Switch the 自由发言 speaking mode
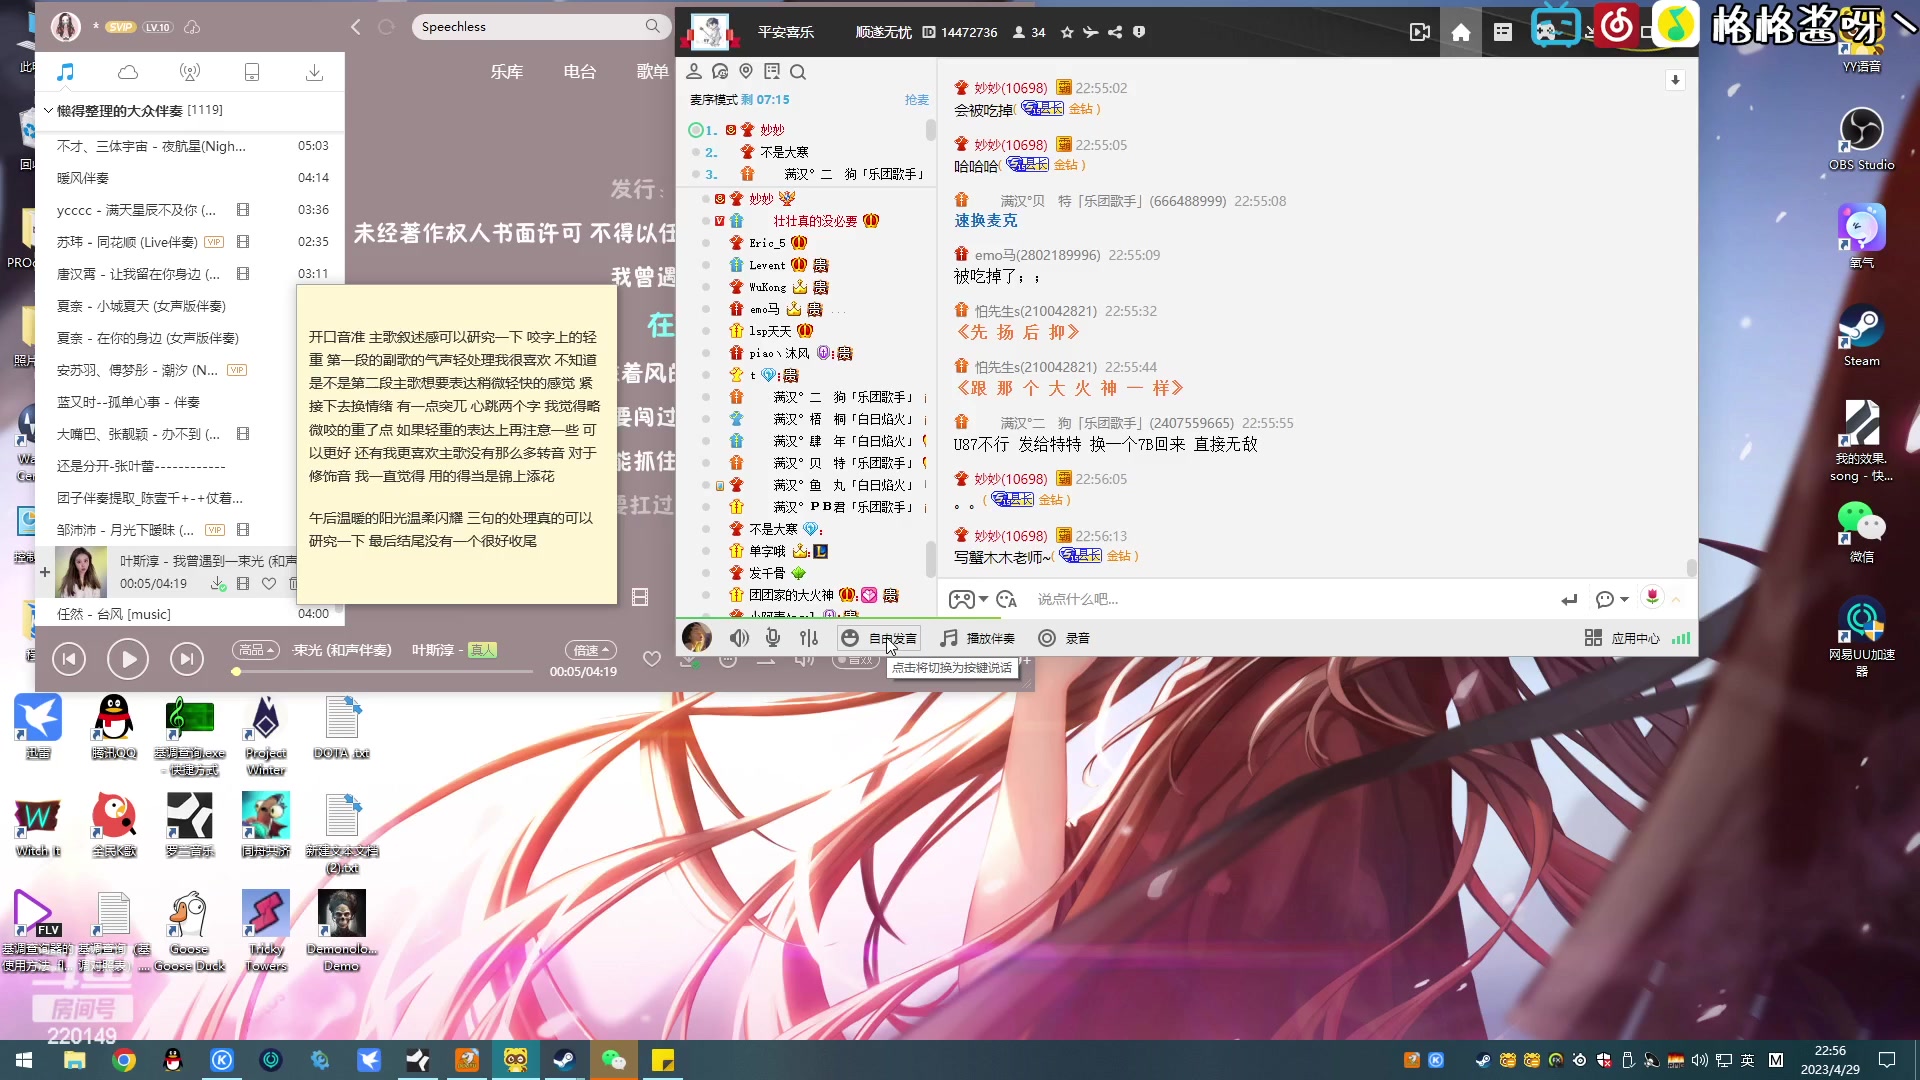Screen dimensions: 1920x1080 click(x=879, y=638)
